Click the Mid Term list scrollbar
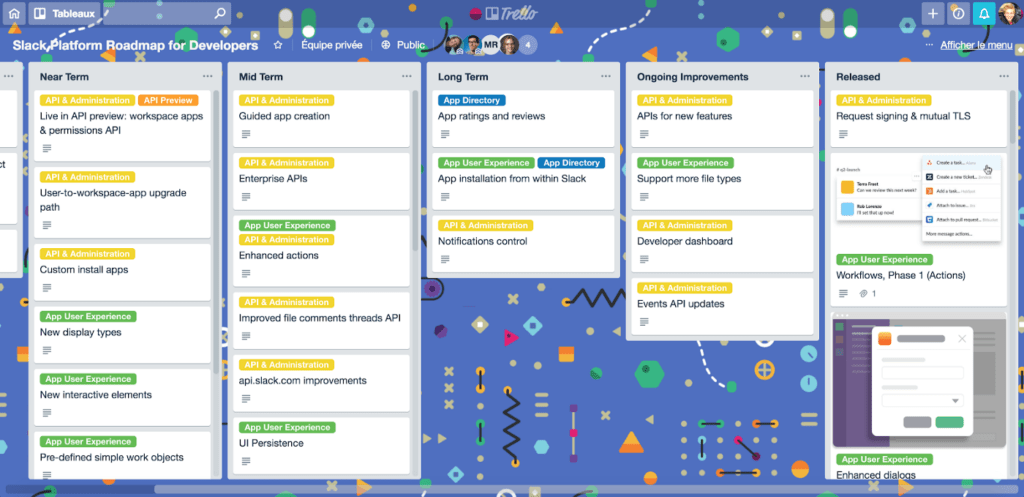 [415, 170]
